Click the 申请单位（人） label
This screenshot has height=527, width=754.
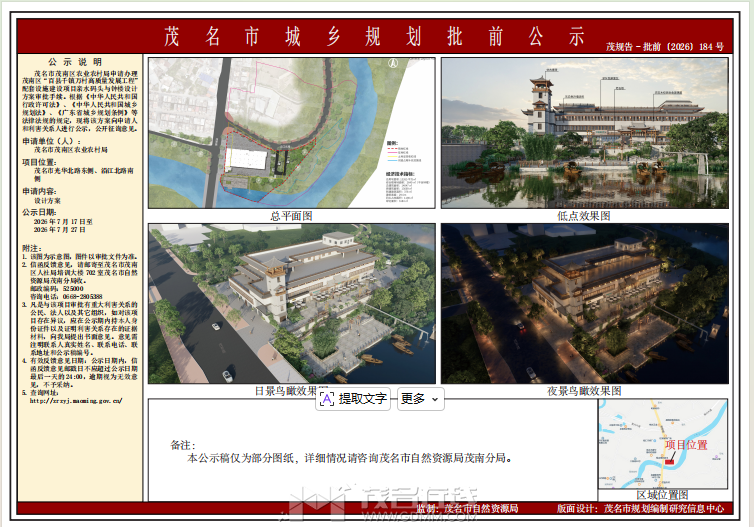51,141
